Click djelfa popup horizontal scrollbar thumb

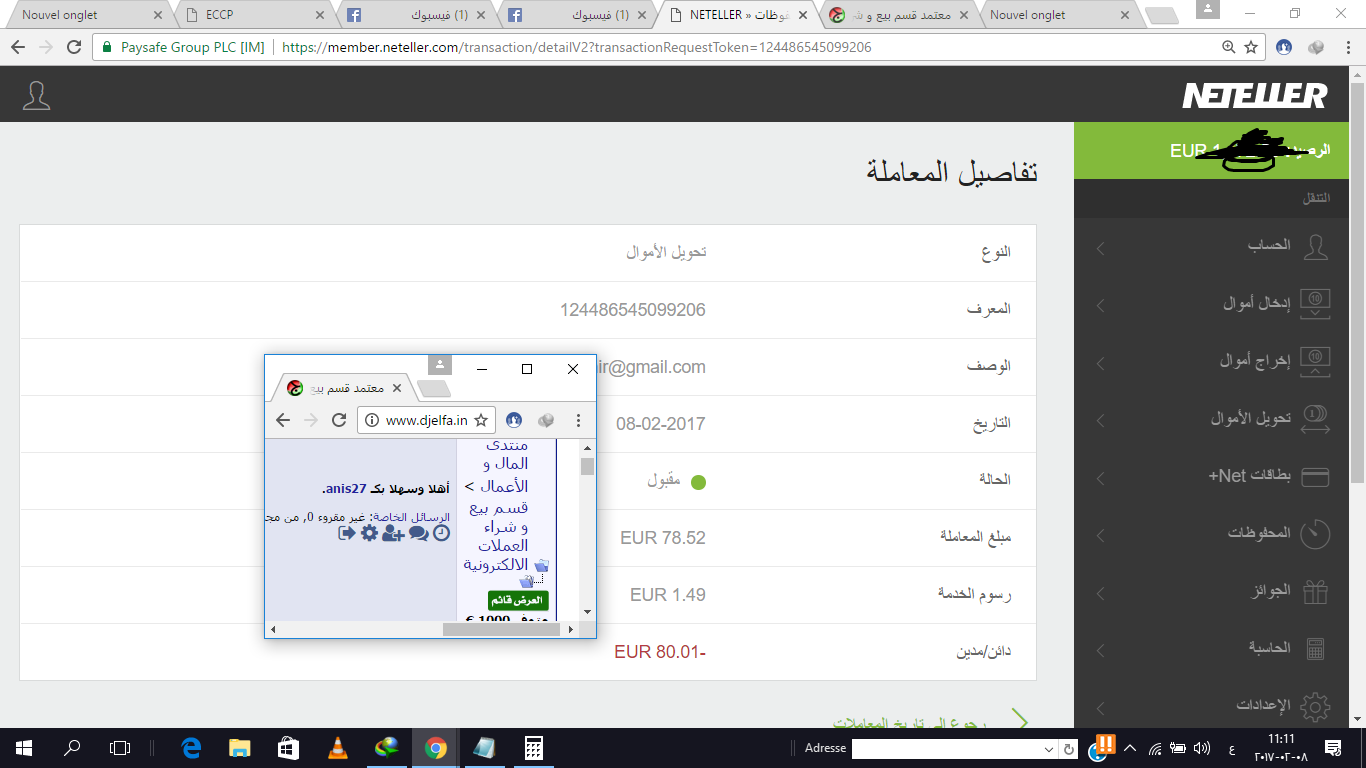point(503,629)
